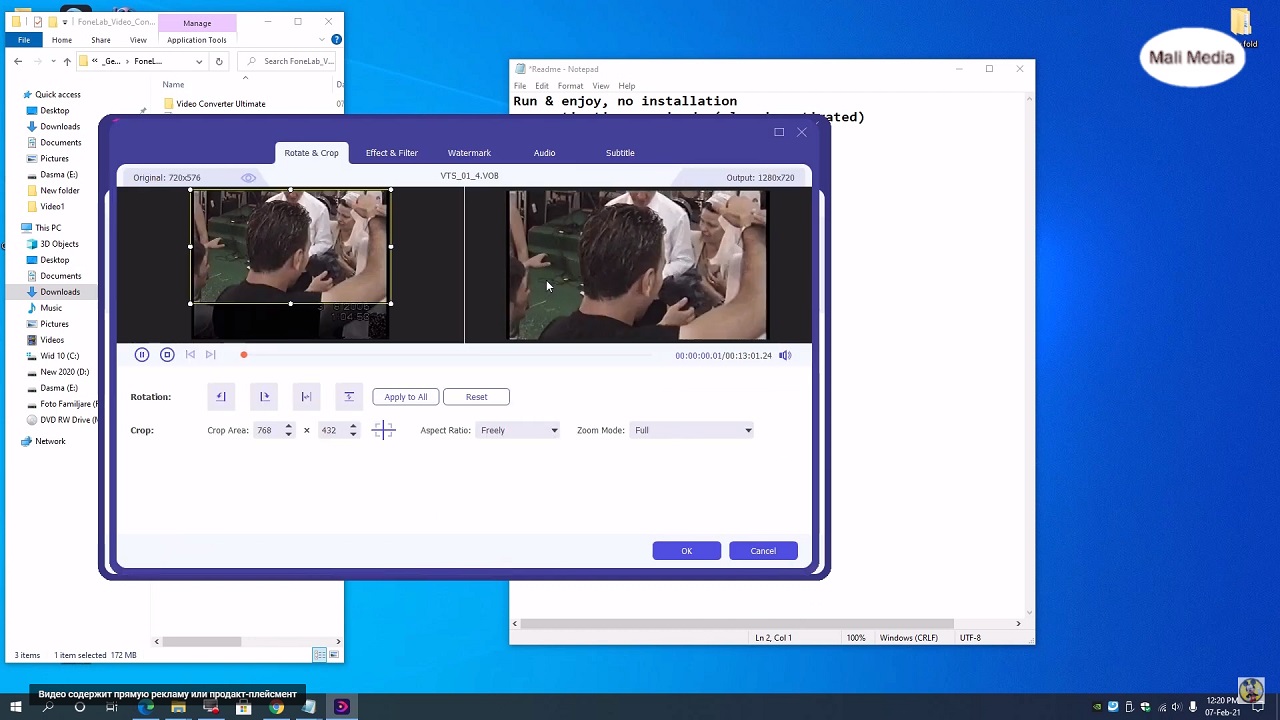Open the Watermark tab
Image resolution: width=1280 pixels, height=720 pixels.
469,153
